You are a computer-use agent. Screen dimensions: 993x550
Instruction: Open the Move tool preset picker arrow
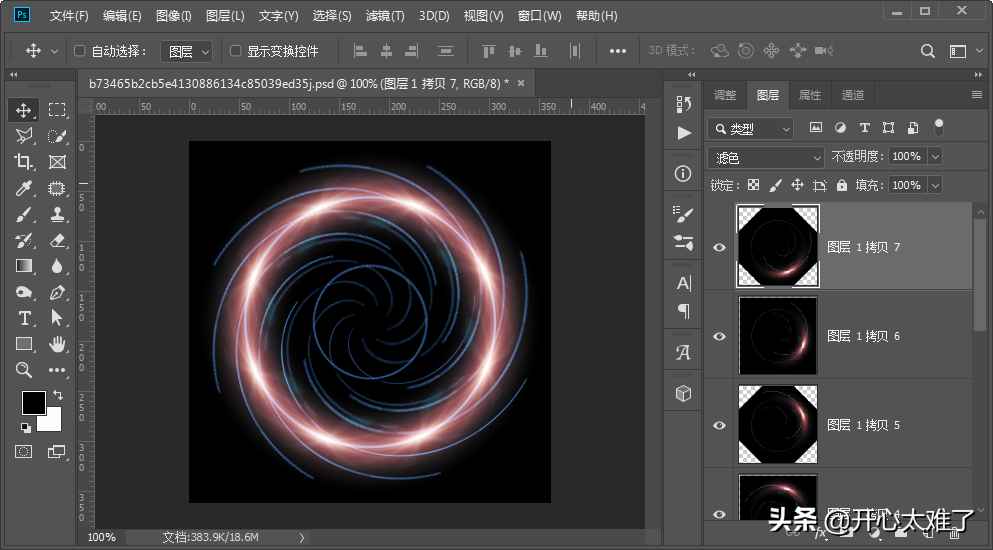54,51
